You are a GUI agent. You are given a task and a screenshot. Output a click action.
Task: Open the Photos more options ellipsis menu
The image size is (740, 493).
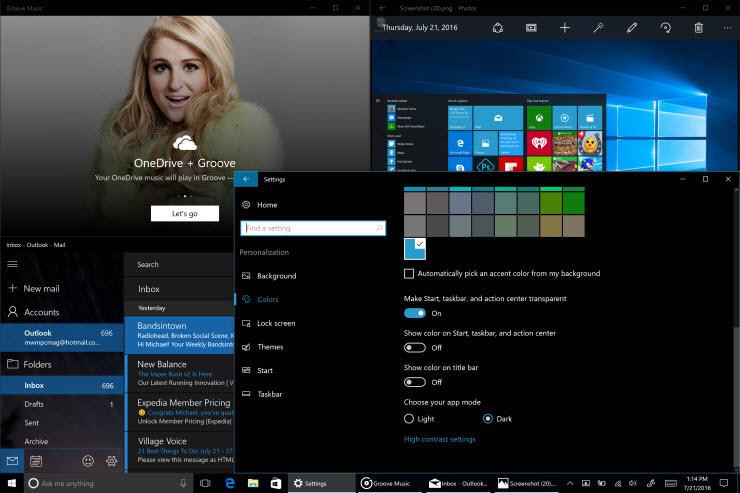click(x=726, y=28)
